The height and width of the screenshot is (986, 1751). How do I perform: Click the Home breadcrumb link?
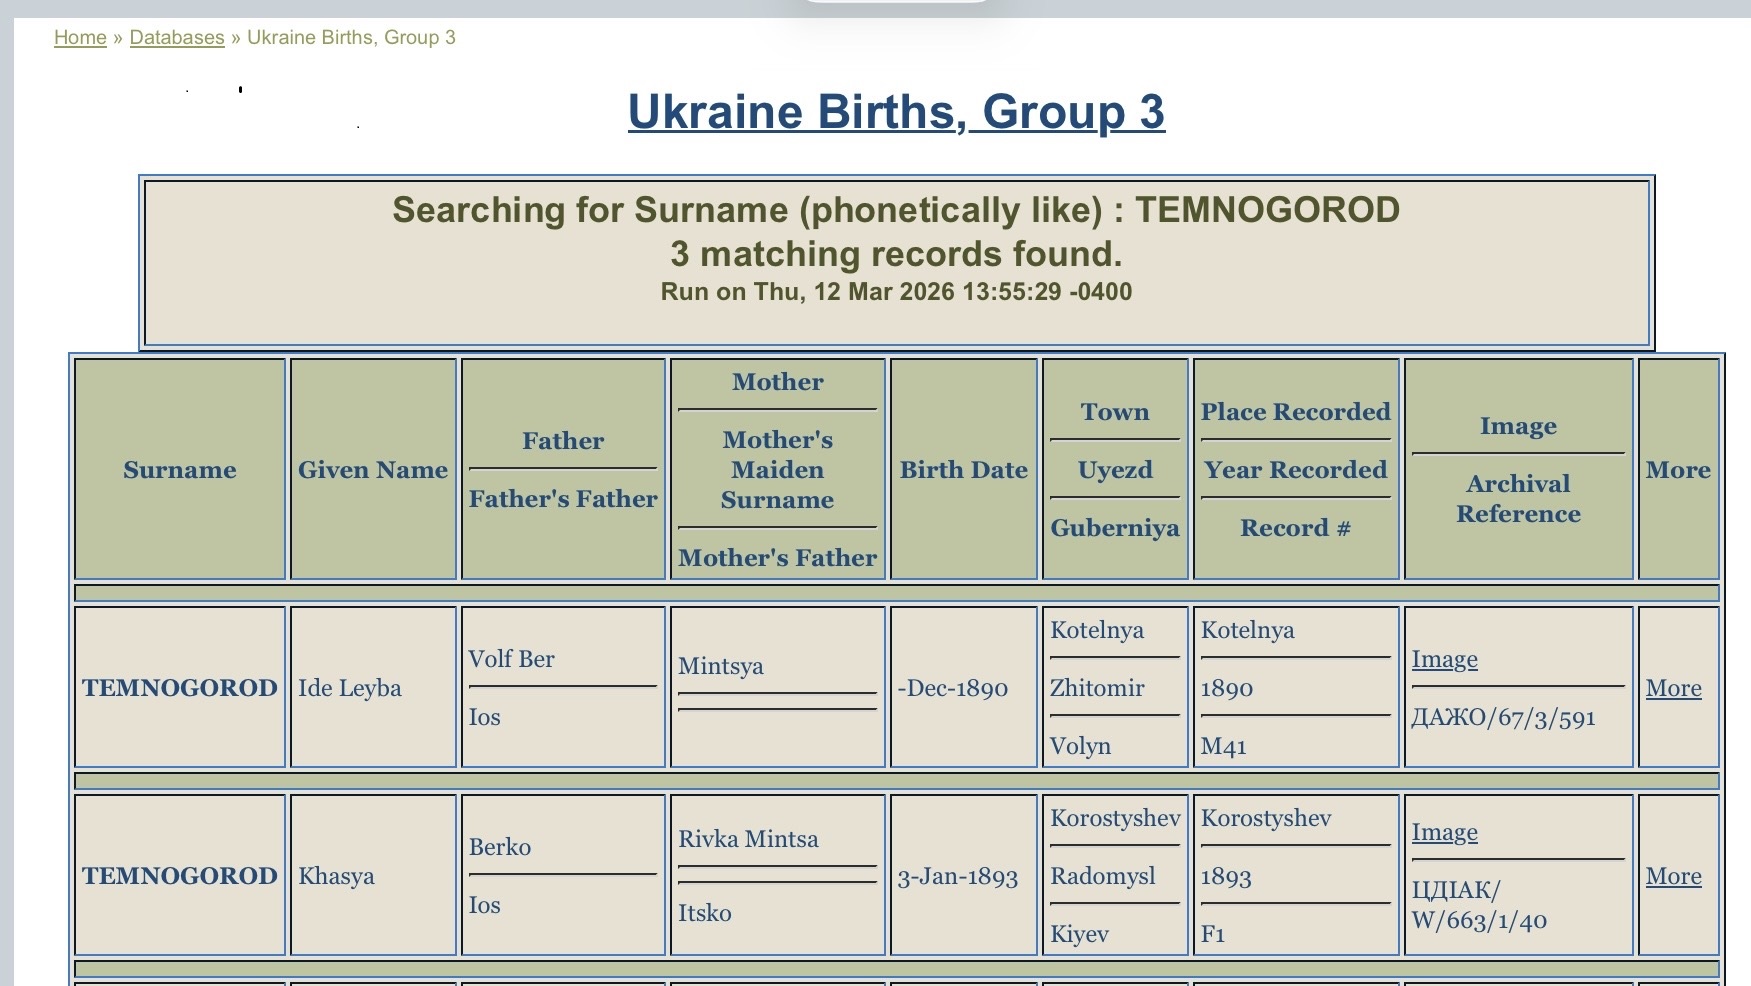80,38
